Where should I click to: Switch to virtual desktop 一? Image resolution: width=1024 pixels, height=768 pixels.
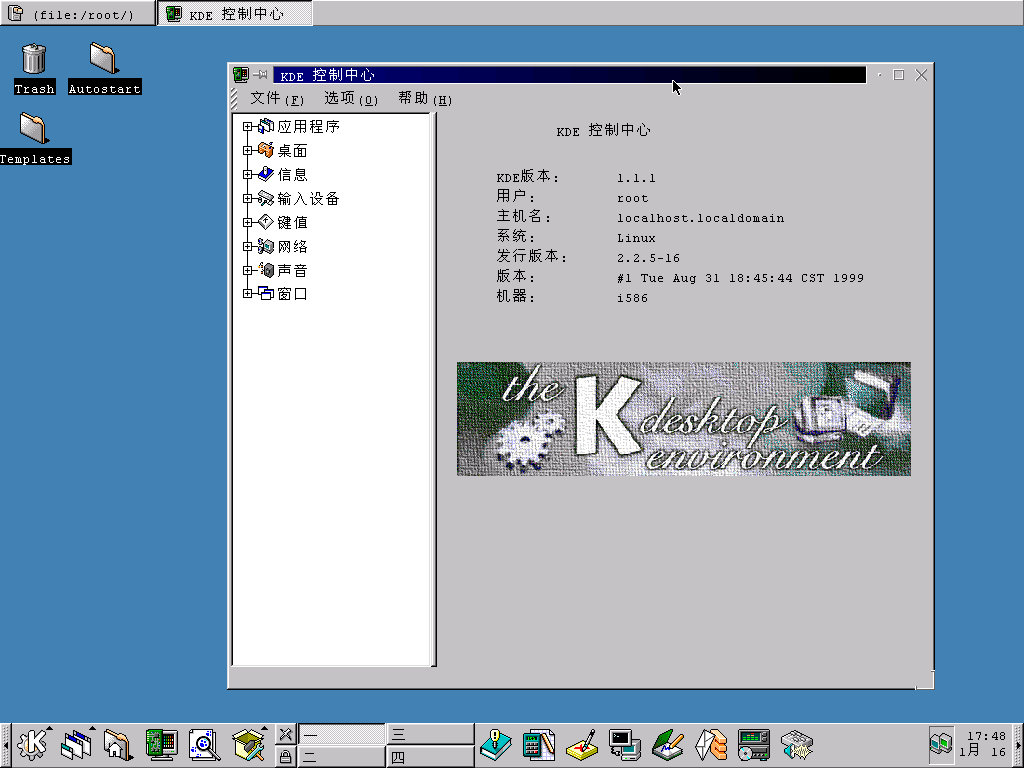click(x=342, y=735)
